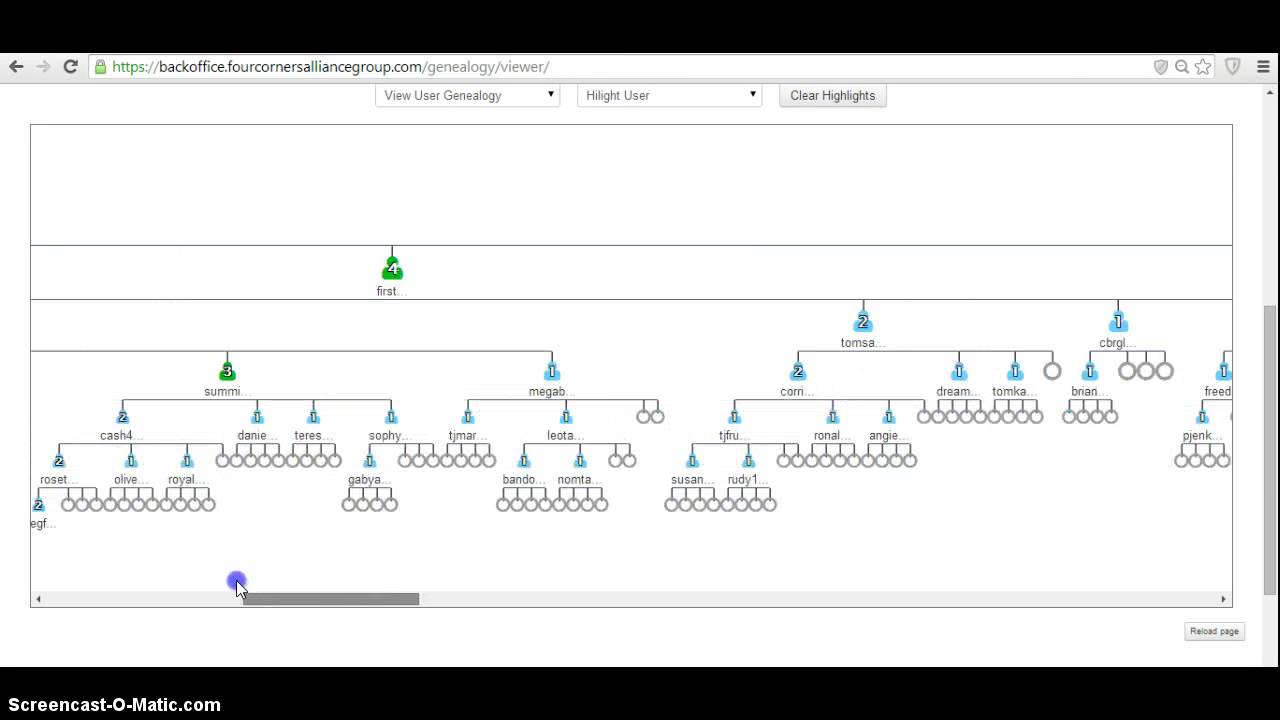The width and height of the screenshot is (1280, 720).
Task: Select the 'gabya...' user node
Action: [369, 460]
